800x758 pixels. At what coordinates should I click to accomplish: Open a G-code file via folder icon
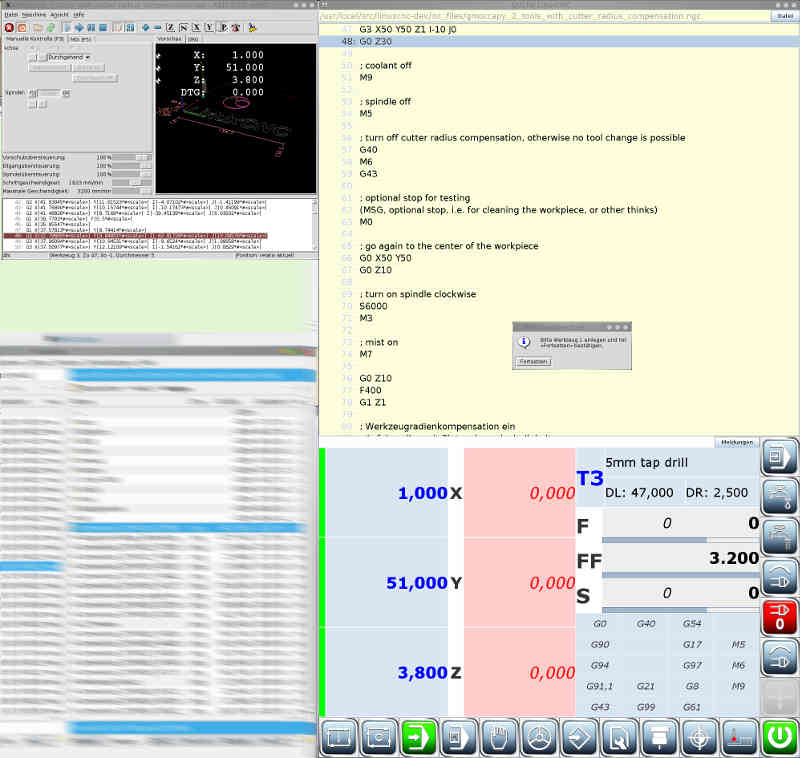click(38, 28)
